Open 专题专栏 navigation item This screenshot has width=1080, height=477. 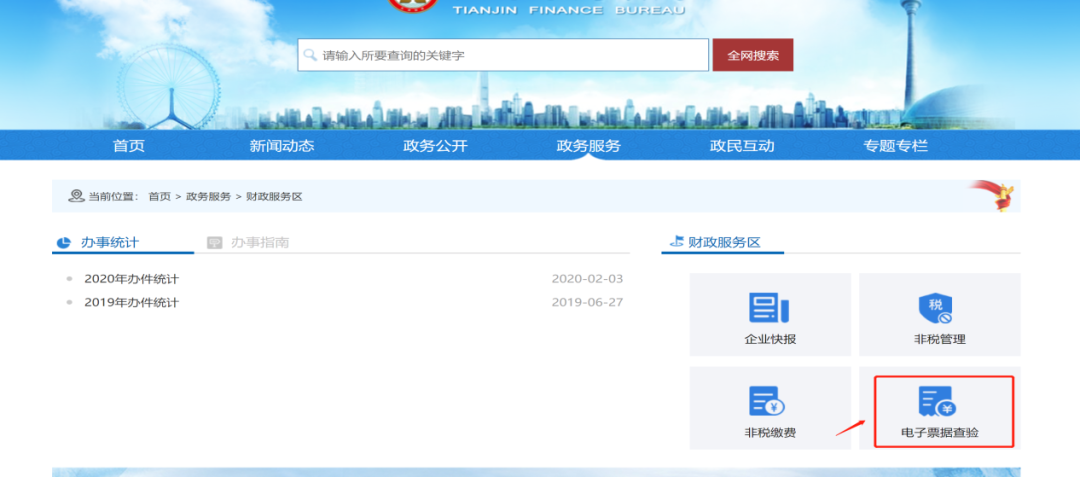(x=895, y=146)
